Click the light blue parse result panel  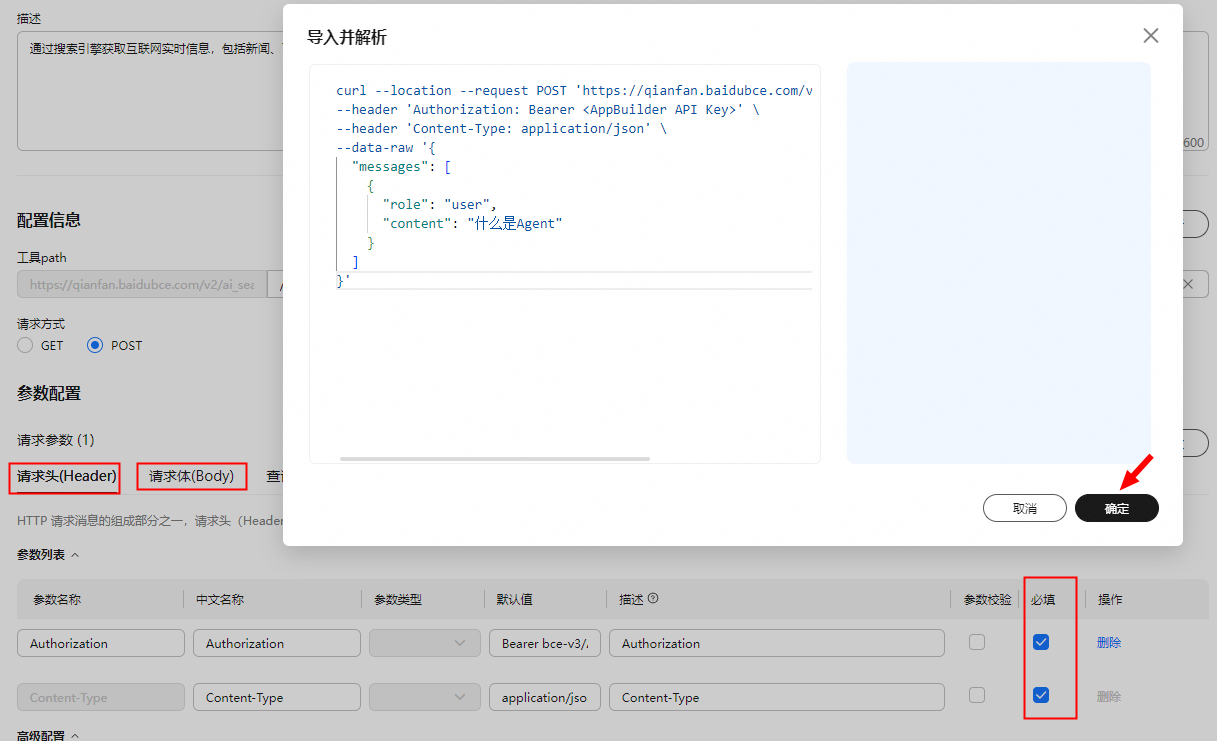pyautogui.click(x=999, y=263)
